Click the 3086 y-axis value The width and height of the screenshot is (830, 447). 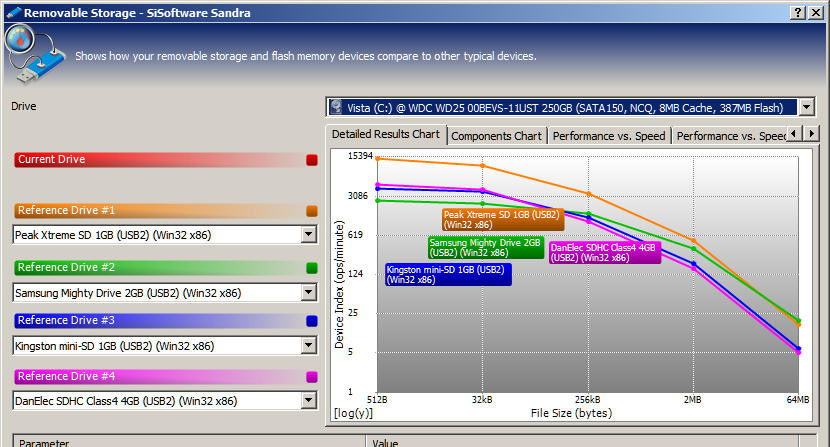click(357, 196)
